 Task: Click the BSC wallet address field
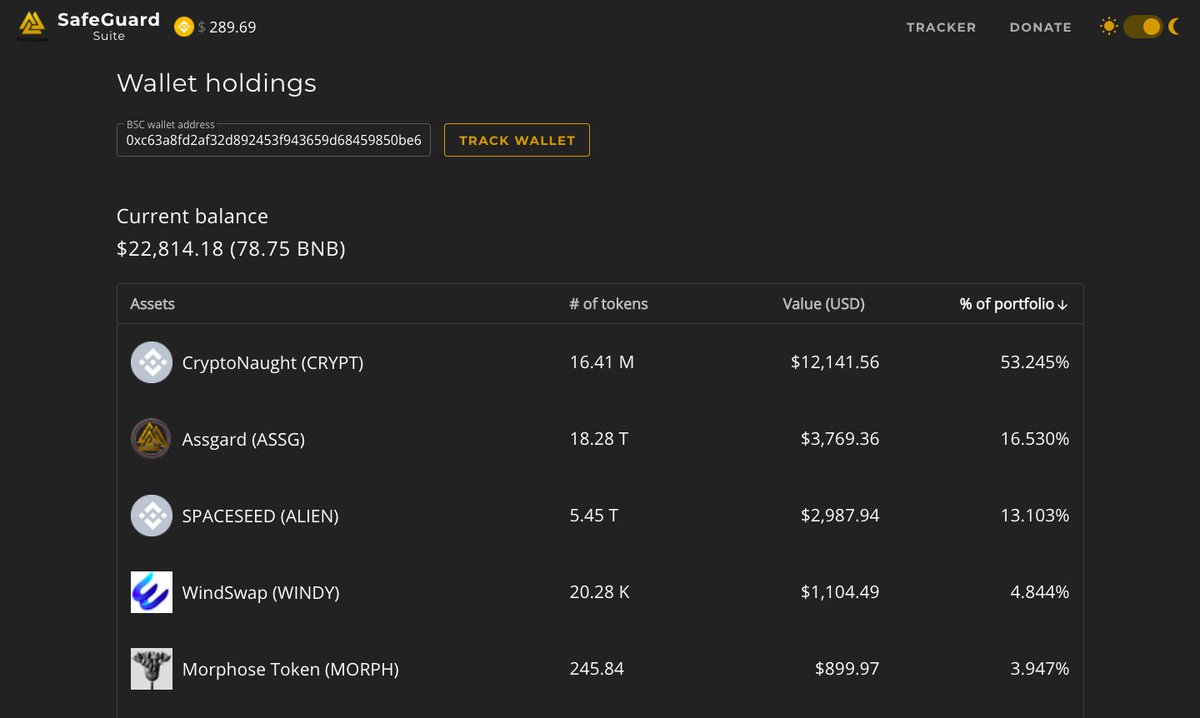click(273, 140)
